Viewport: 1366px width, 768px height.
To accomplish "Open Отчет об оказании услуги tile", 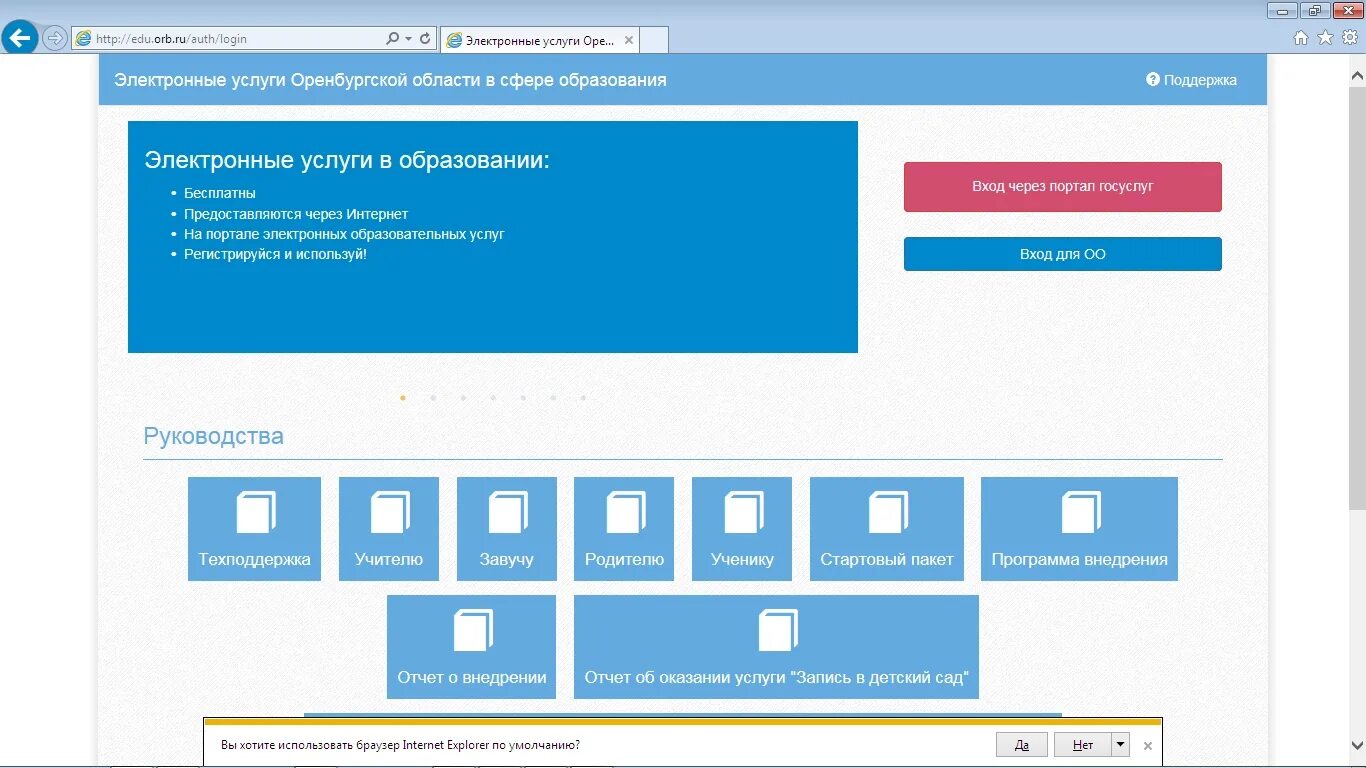I will click(776, 647).
